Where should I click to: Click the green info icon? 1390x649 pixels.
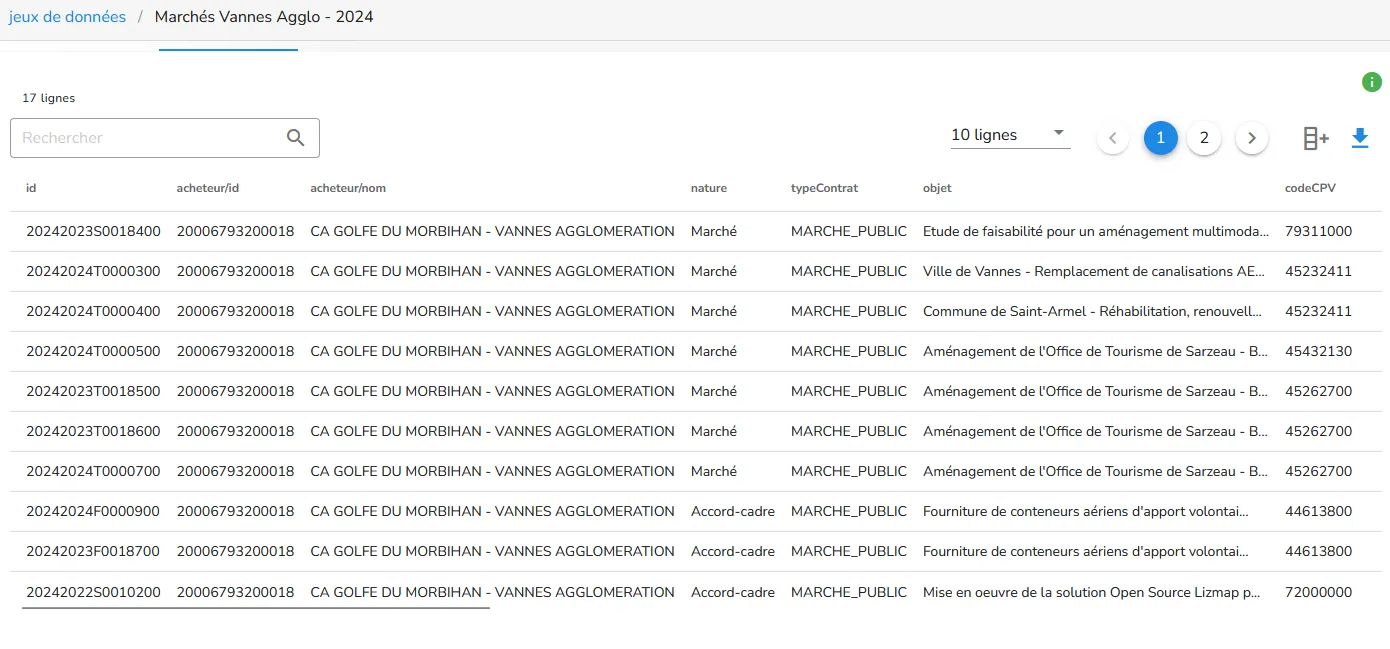coord(1372,82)
